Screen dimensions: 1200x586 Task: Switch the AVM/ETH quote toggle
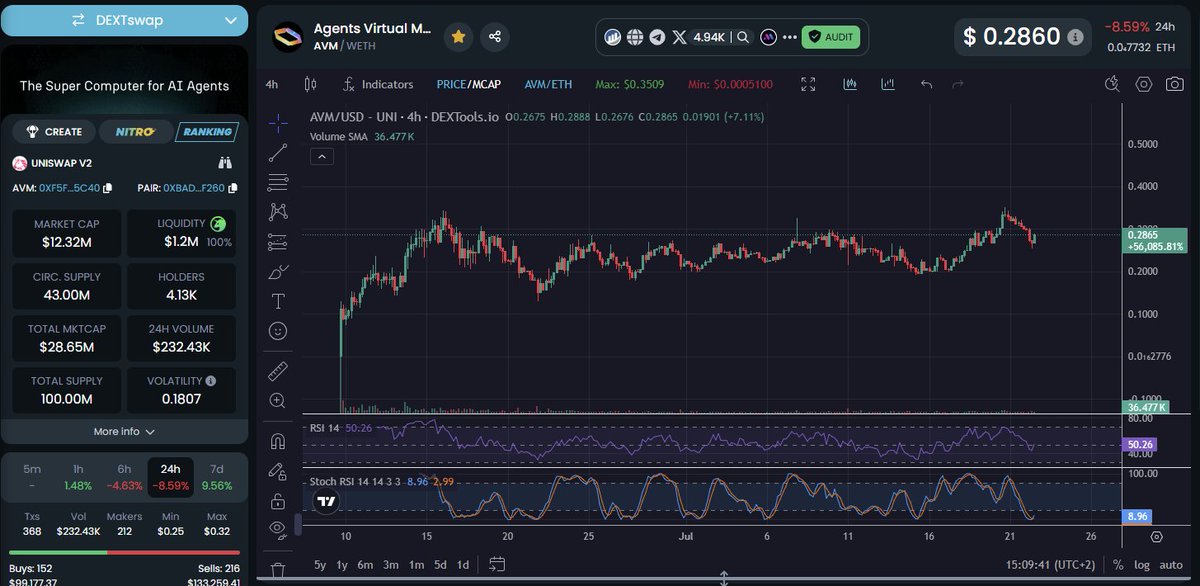548,85
